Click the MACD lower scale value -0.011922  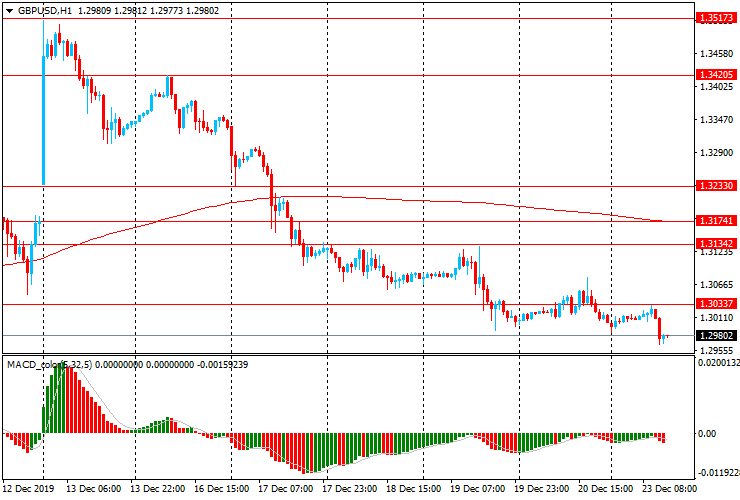click(719, 473)
